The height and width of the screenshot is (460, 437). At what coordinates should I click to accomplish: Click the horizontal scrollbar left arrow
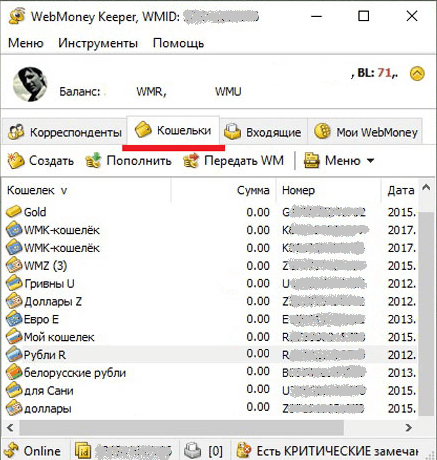[10, 427]
